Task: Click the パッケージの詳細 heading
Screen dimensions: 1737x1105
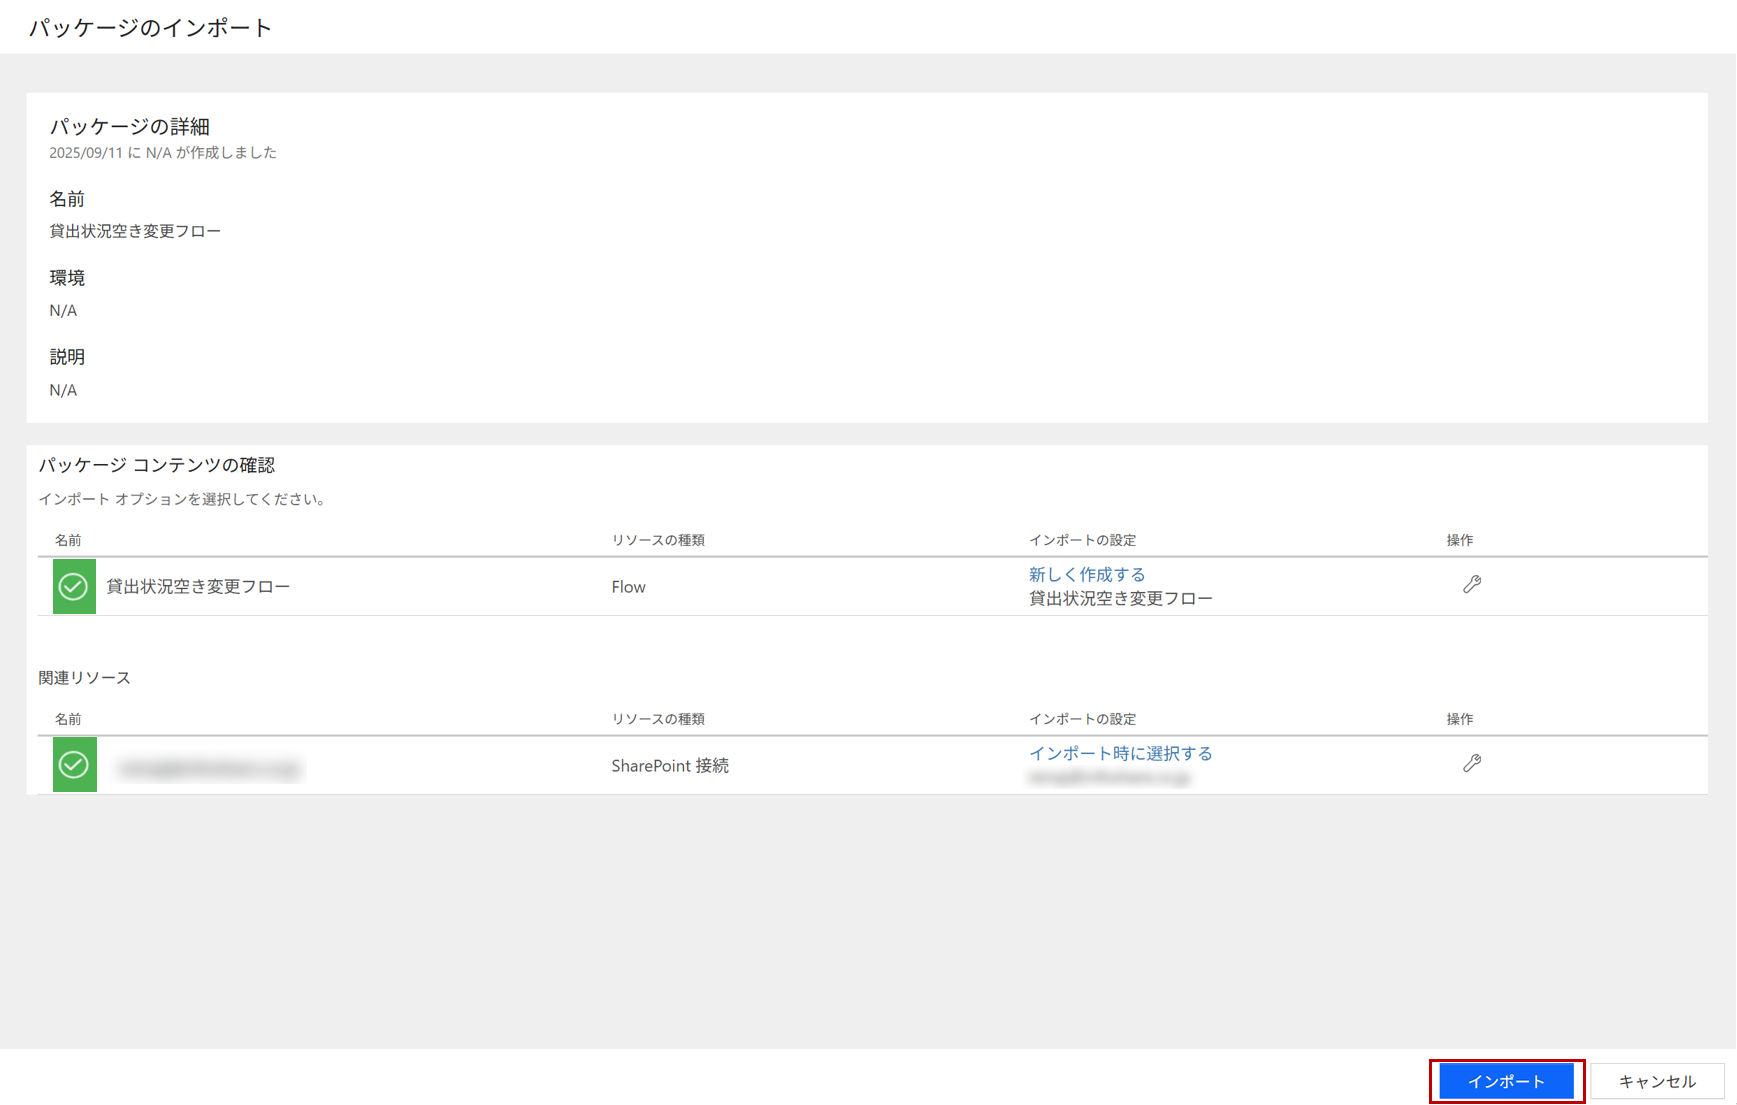Action: point(129,127)
